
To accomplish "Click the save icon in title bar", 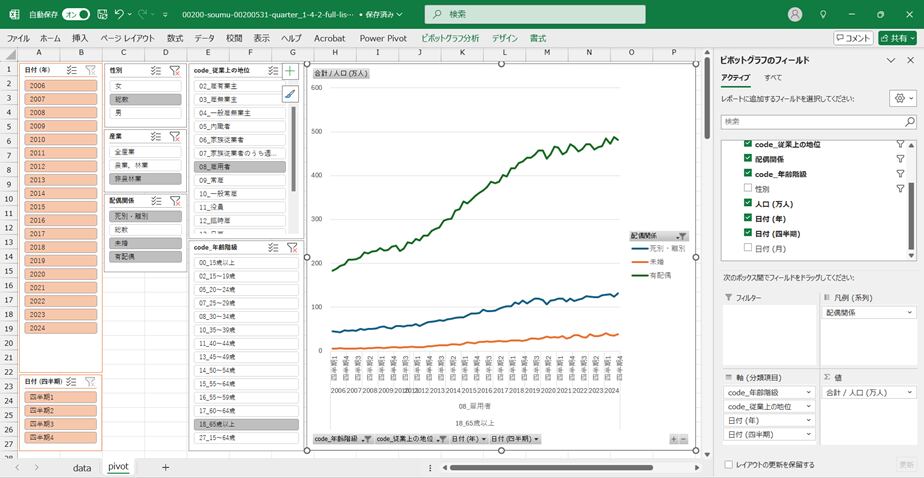I will (x=102, y=14).
